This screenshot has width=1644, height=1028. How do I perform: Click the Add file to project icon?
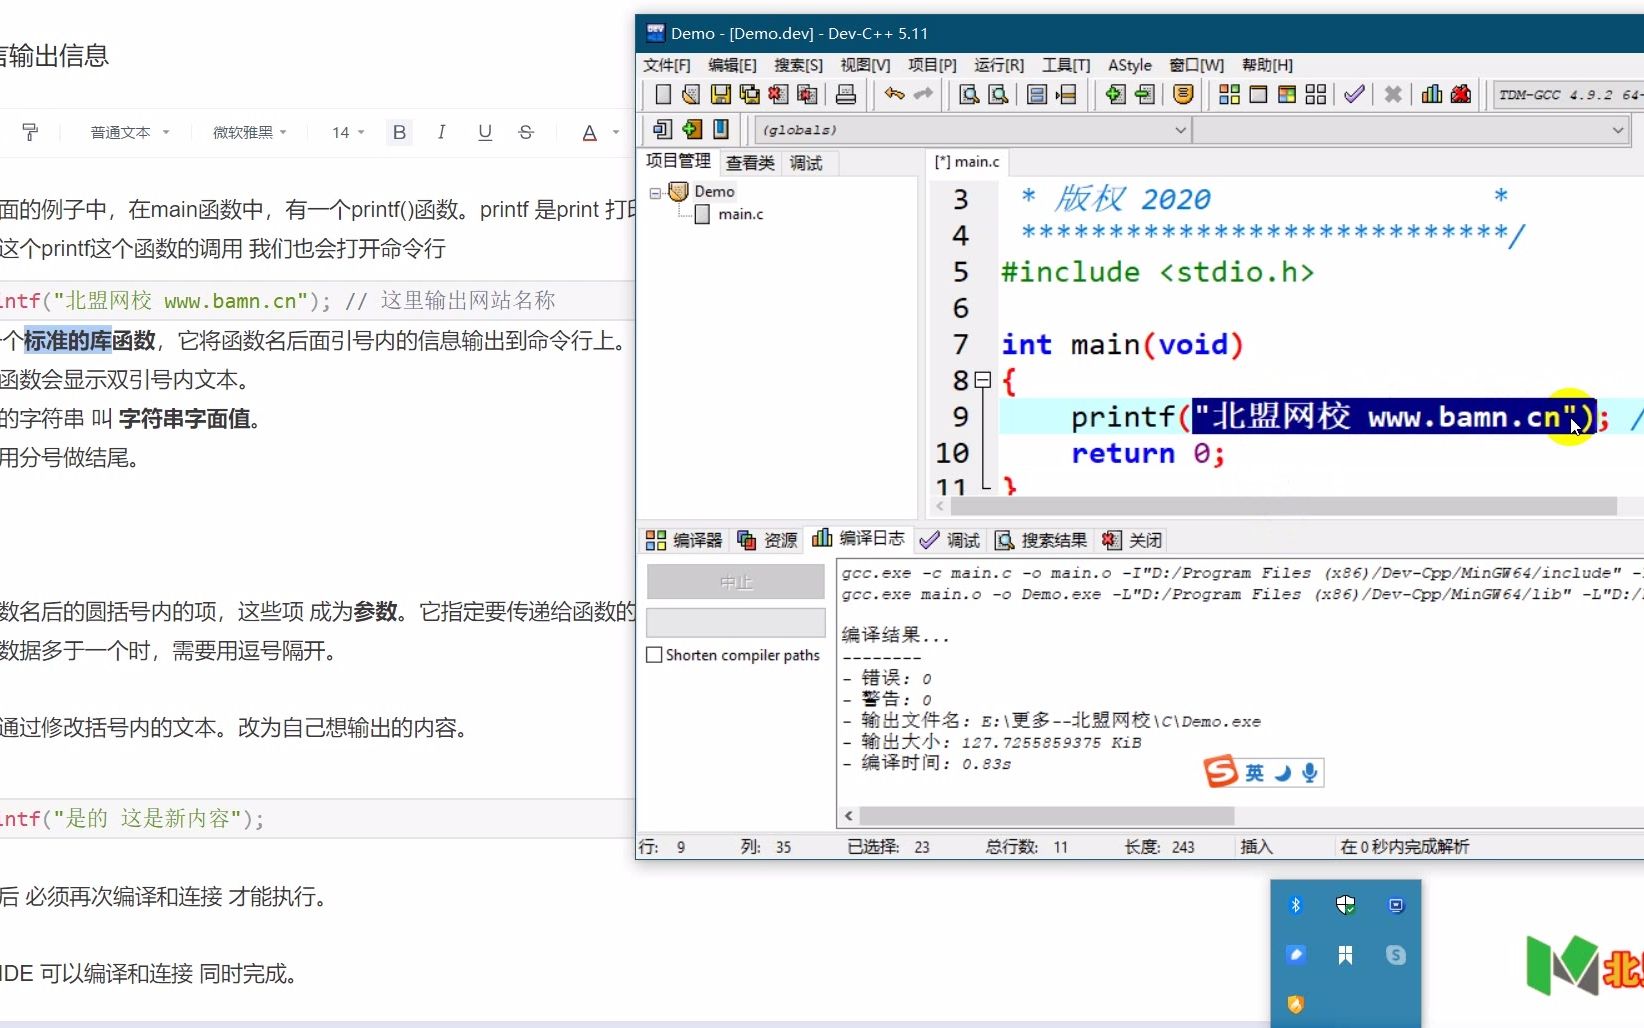click(x=1115, y=94)
